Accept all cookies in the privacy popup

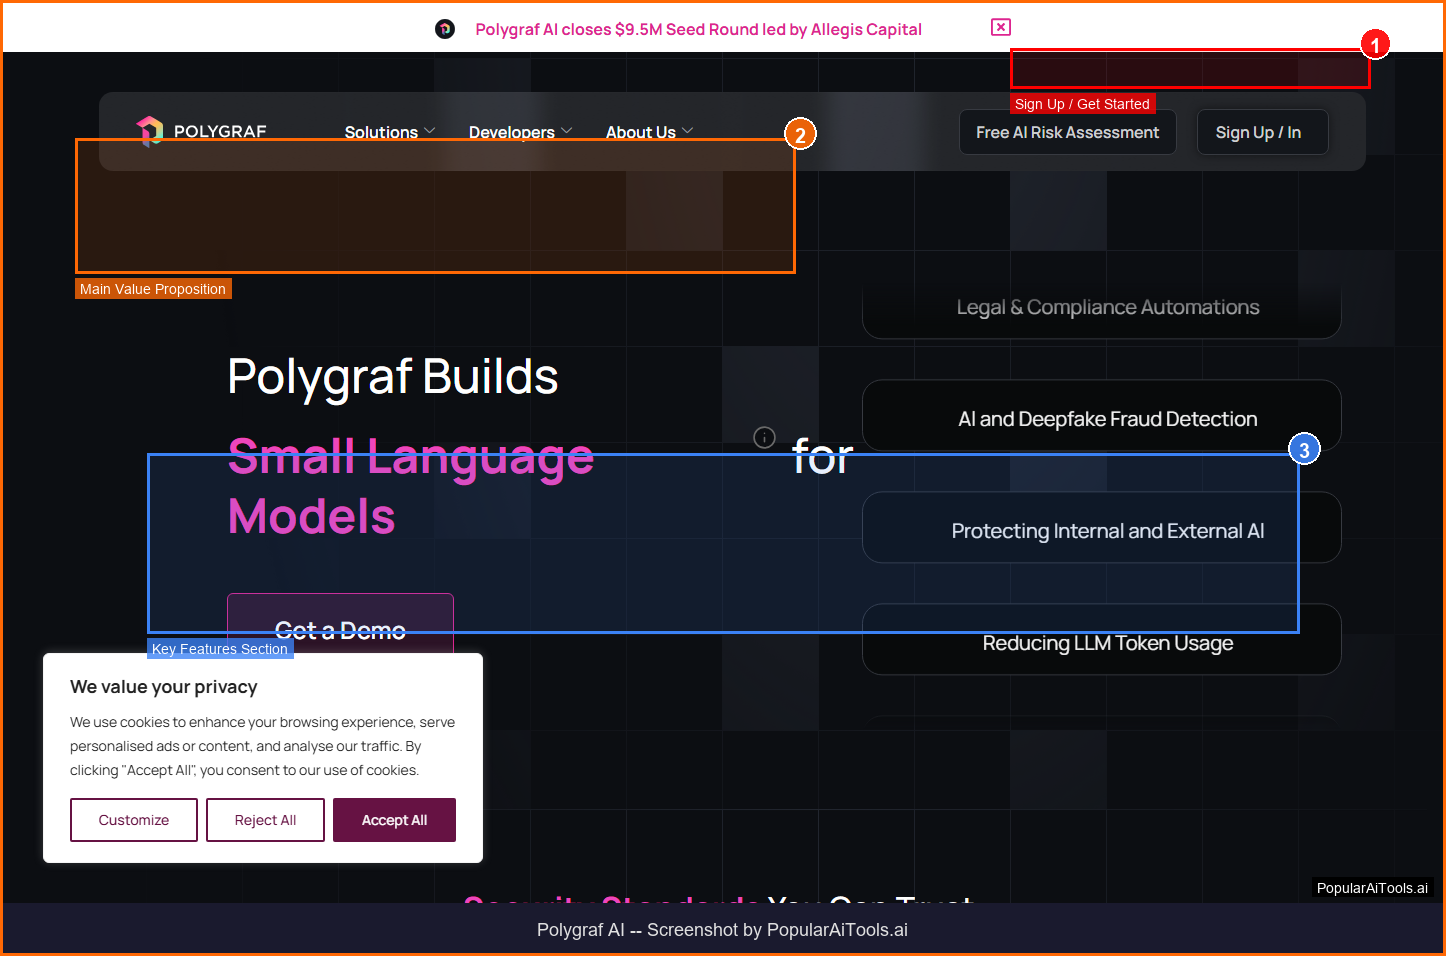click(x=394, y=820)
